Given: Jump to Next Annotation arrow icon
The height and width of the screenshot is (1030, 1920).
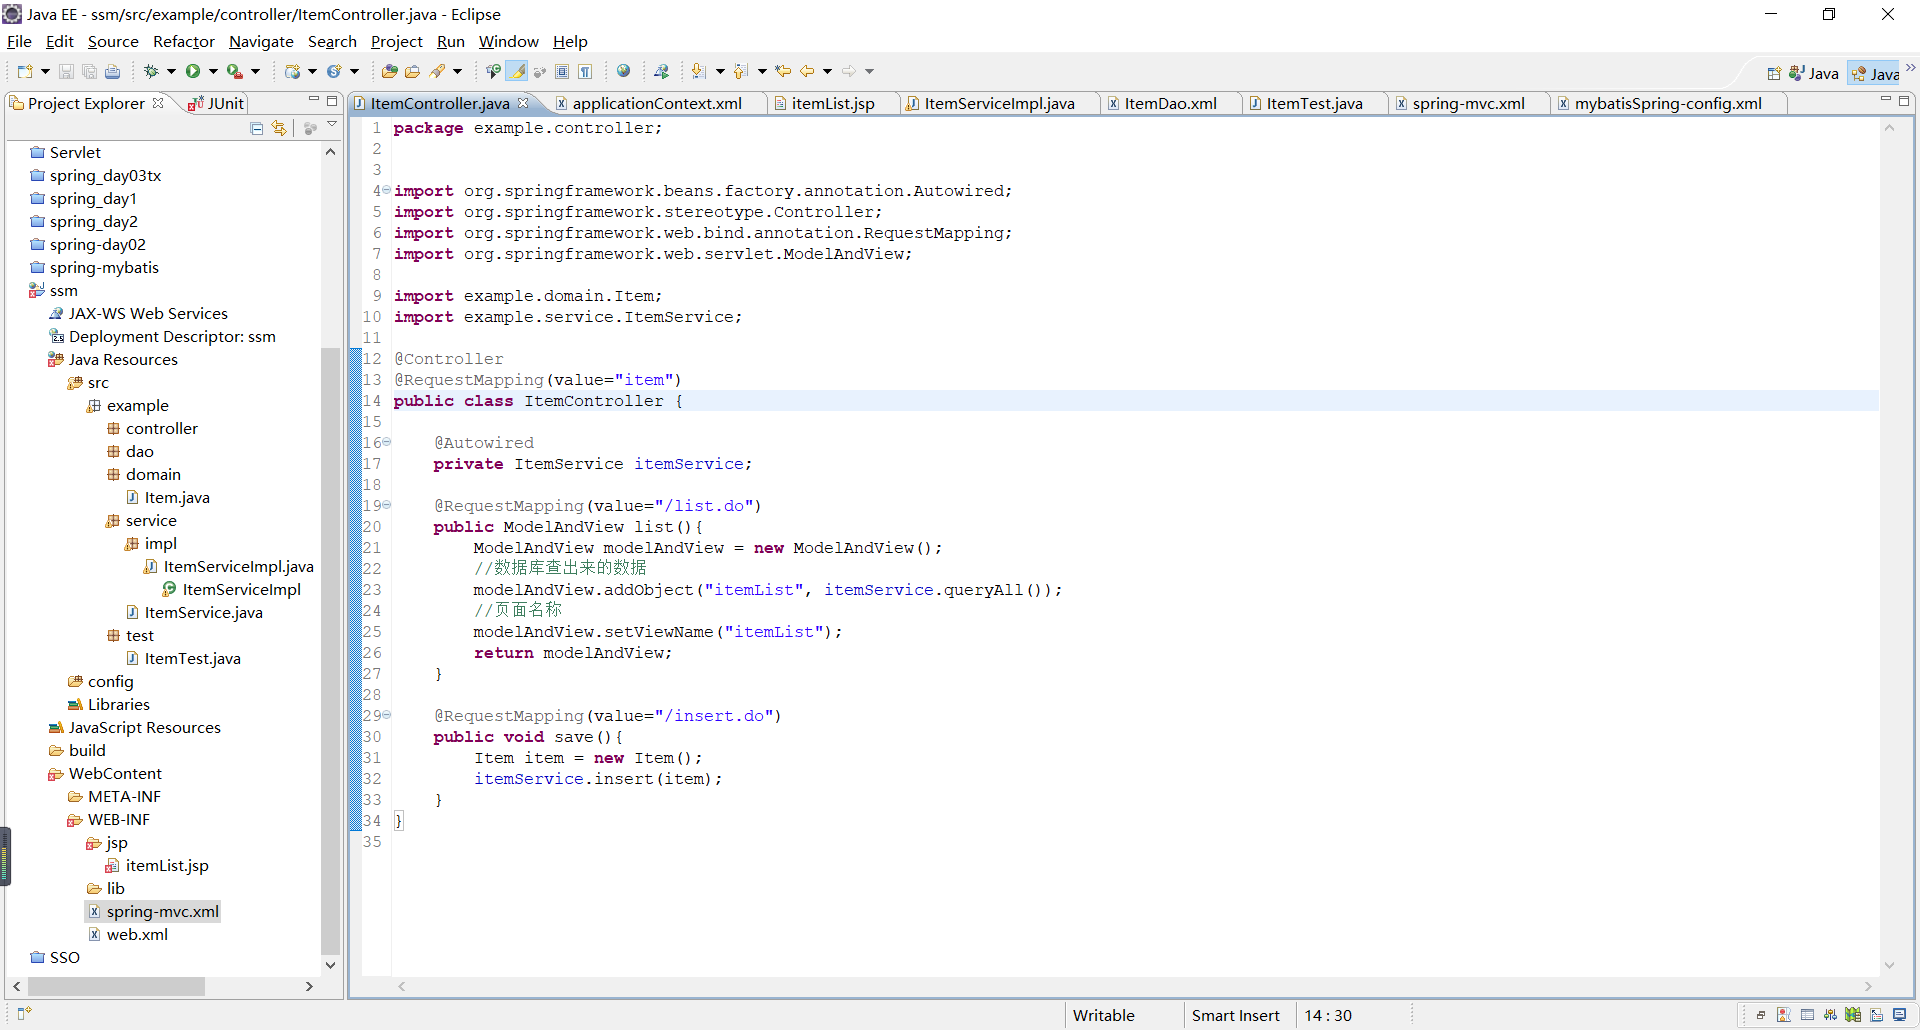Looking at the screenshot, I should (x=698, y=71).
